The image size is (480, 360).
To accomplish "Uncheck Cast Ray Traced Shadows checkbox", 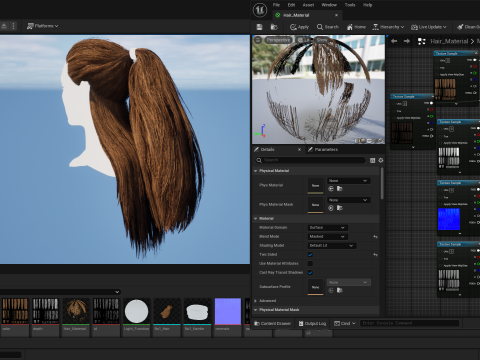I will click(x=310, y=273).
